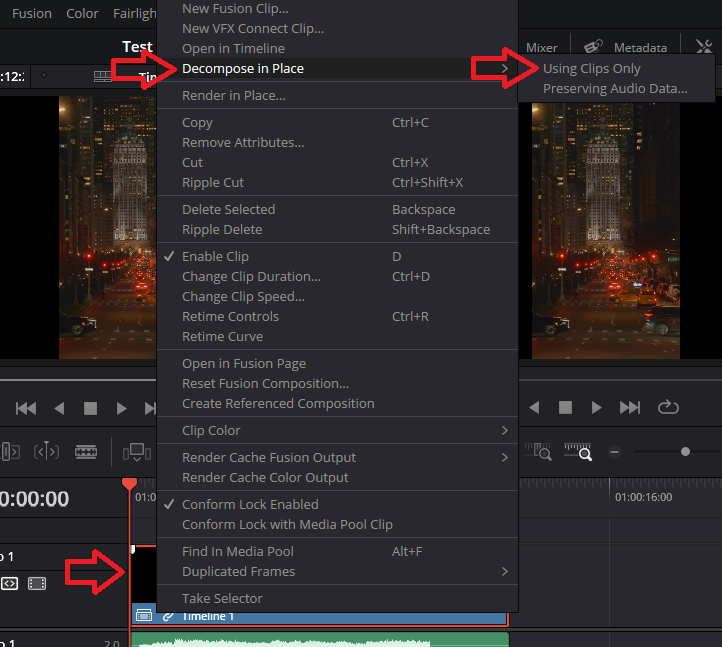Select Preserving Audio Data option
Viewport: 722px width, 647px height.
(615, 89)
